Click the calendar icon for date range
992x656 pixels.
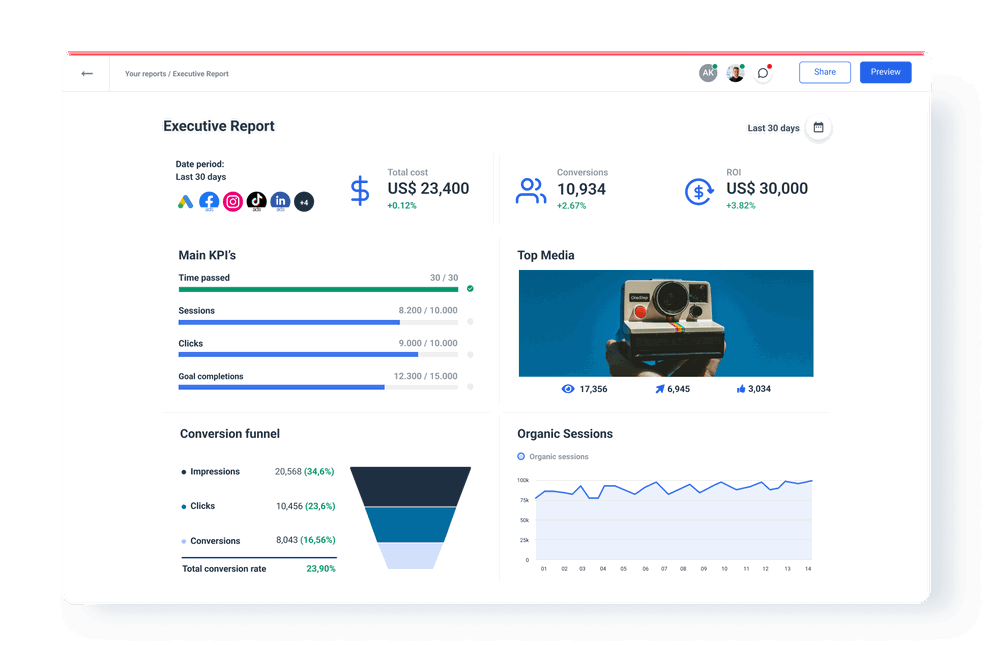[x=818, y=128]
